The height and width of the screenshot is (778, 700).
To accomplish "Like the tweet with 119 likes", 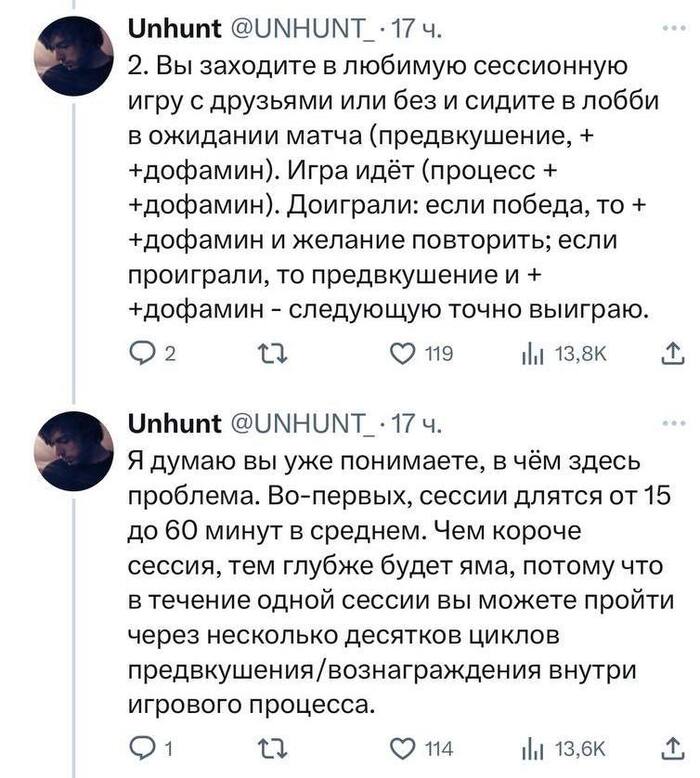I will pos(403,351).
